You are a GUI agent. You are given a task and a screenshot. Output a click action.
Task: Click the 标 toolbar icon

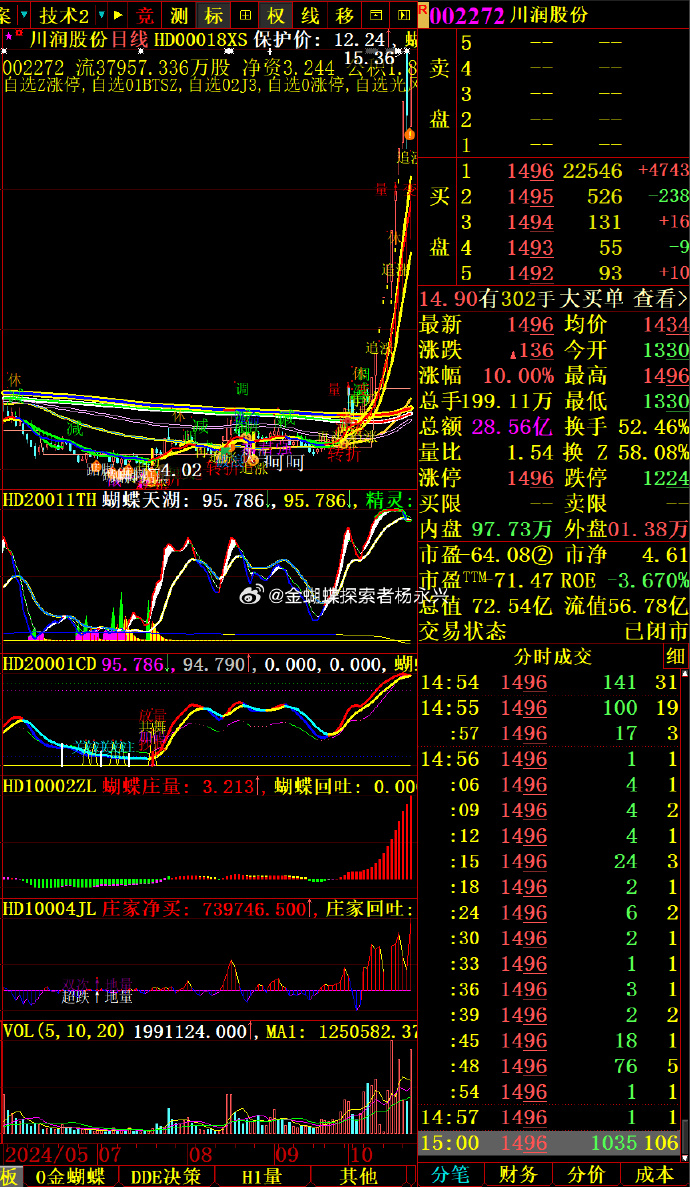[x=212, y=15]
